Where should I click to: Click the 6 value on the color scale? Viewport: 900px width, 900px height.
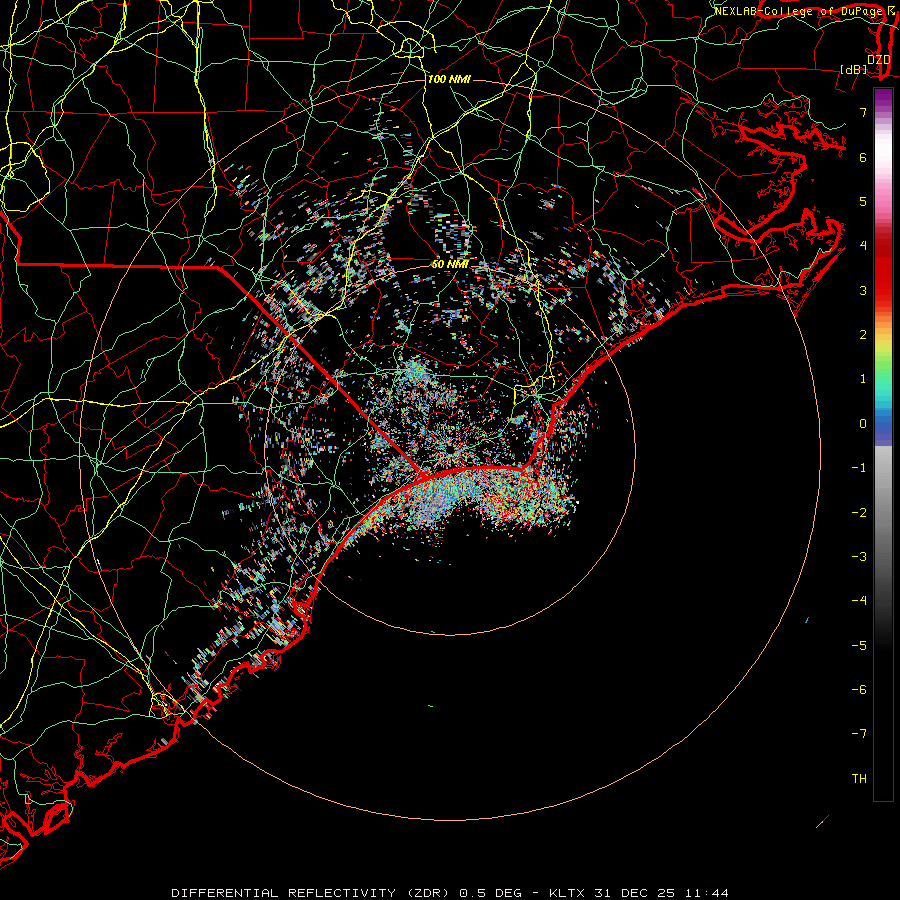pyautogui.click(x=863, y=157)
